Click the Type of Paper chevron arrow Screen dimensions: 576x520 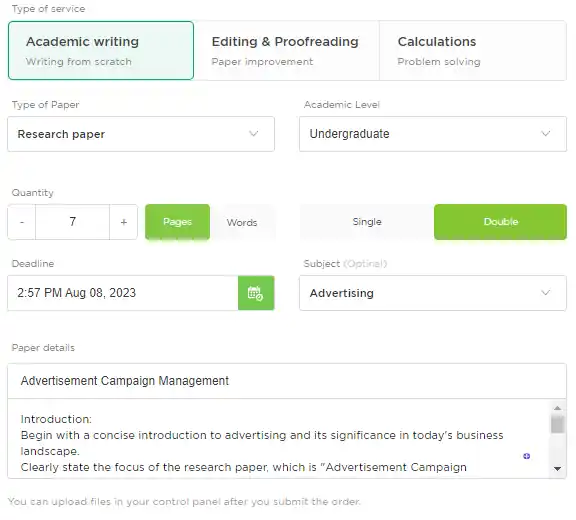[253, 133]
